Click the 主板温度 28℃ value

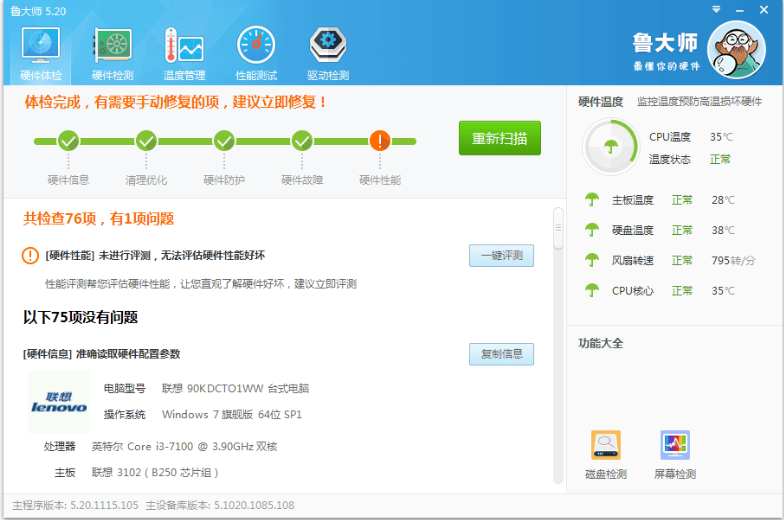pos(723,200)
